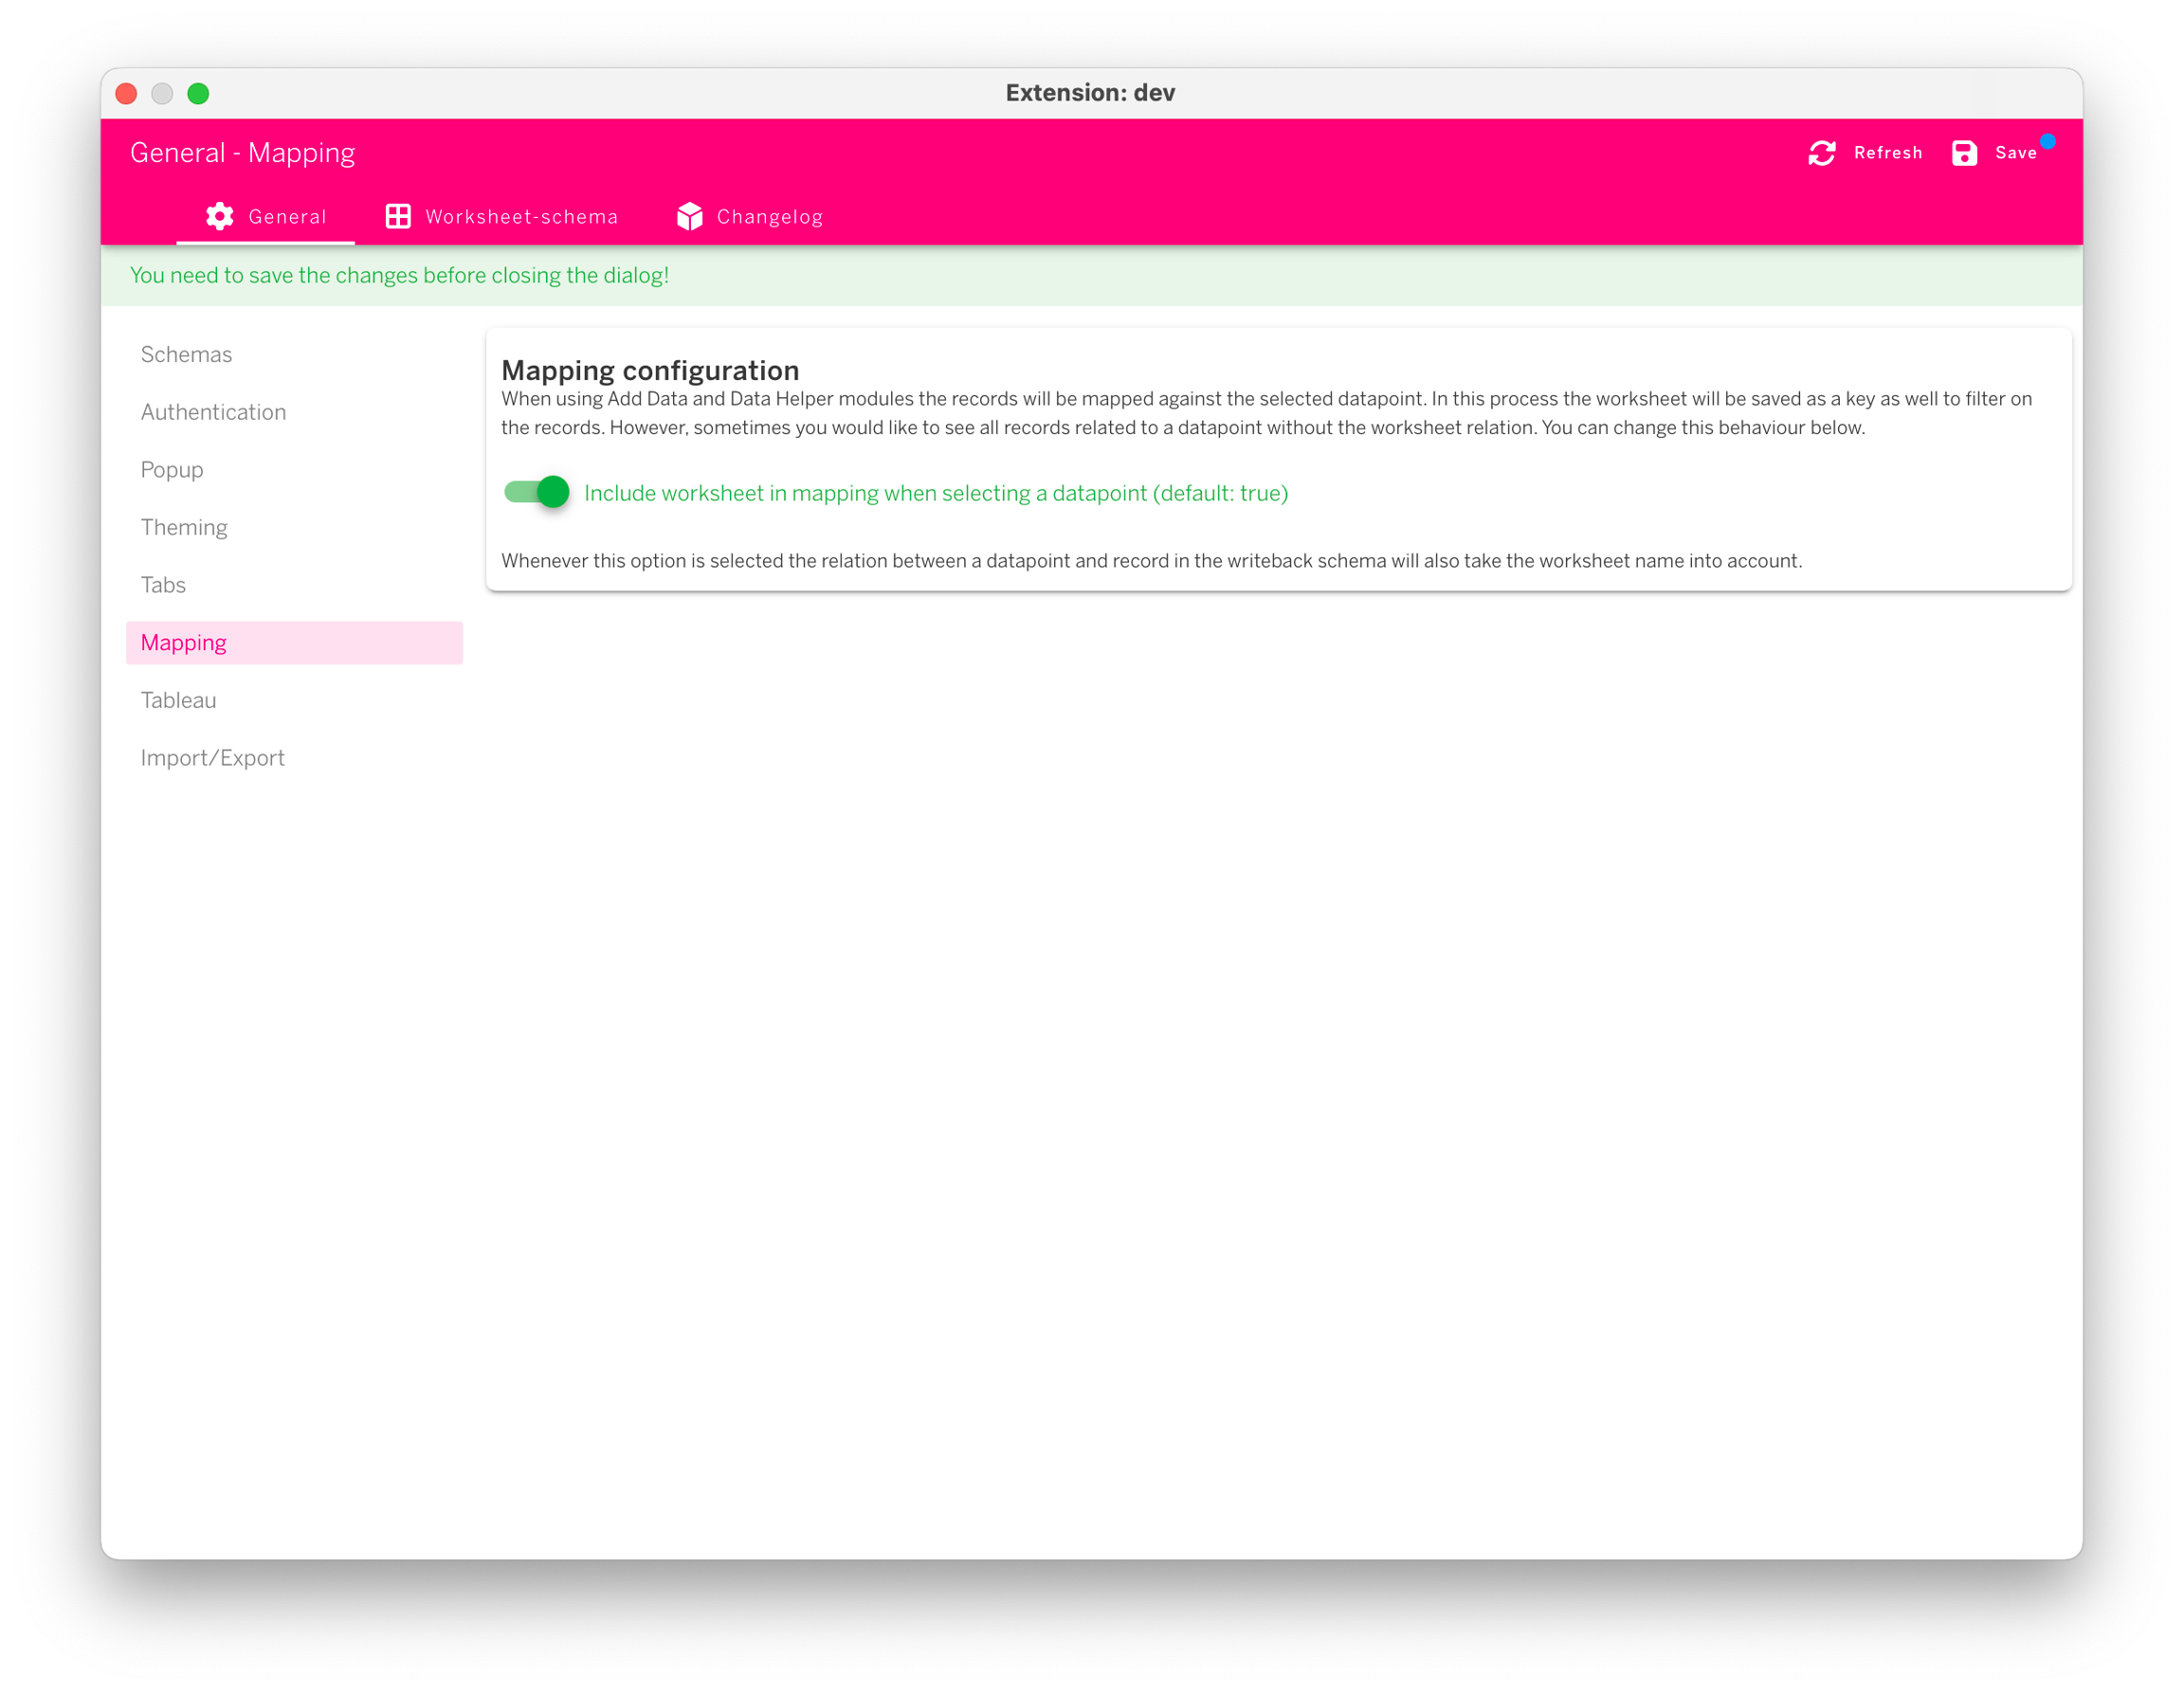Open Schemas in the sidebar

click(186, 354)
